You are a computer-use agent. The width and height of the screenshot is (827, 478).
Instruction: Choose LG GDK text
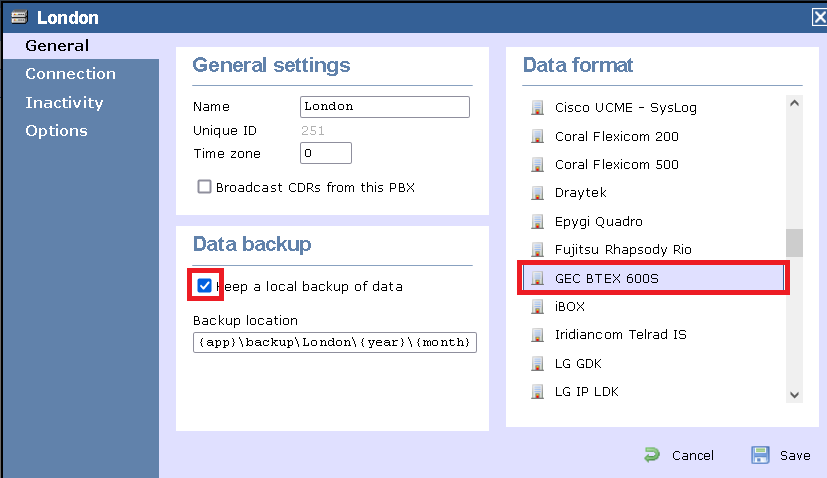578,364
